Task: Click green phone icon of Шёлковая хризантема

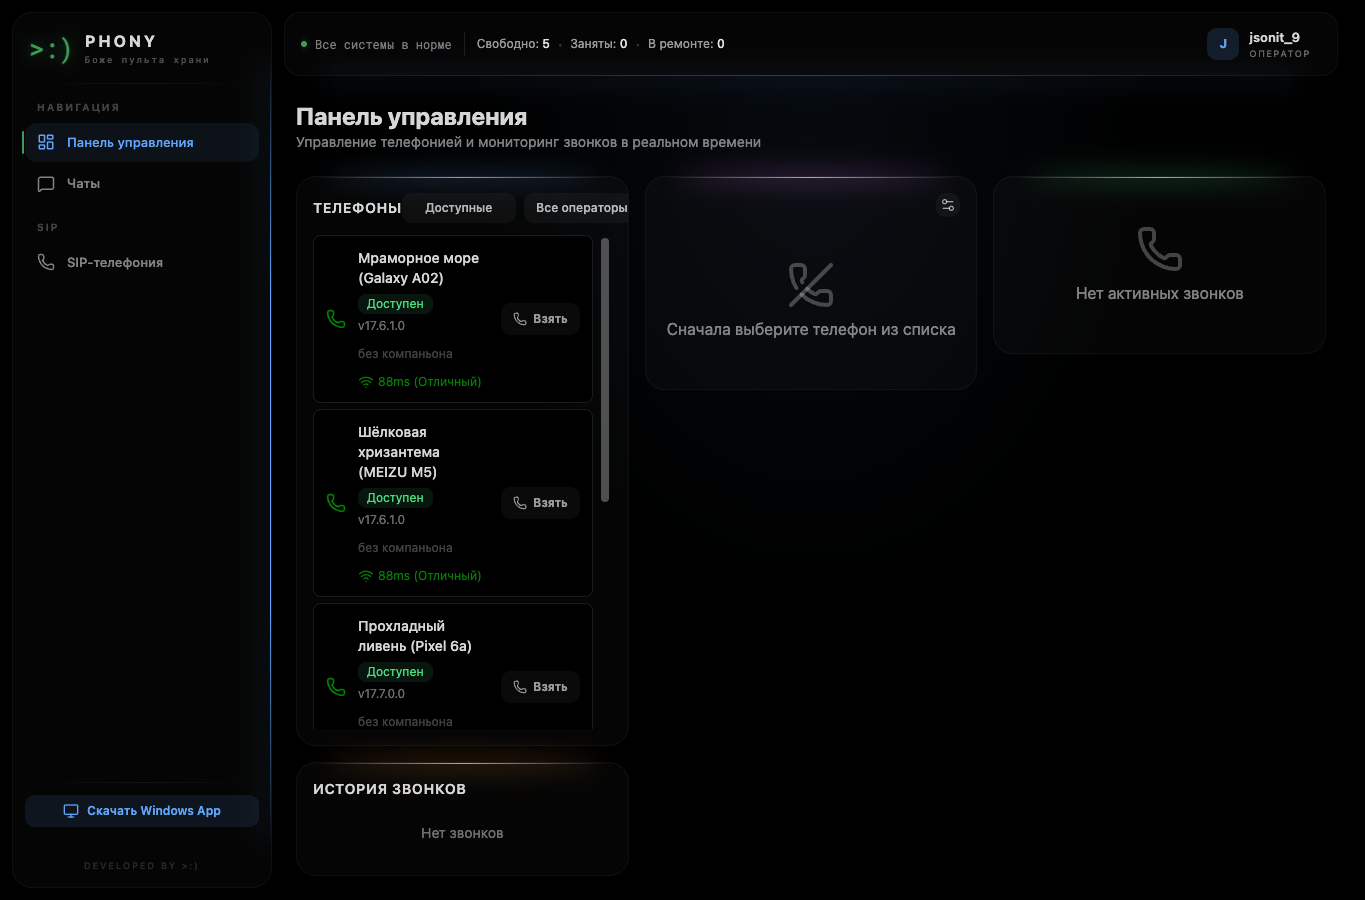Action: (x=336, y=503)
